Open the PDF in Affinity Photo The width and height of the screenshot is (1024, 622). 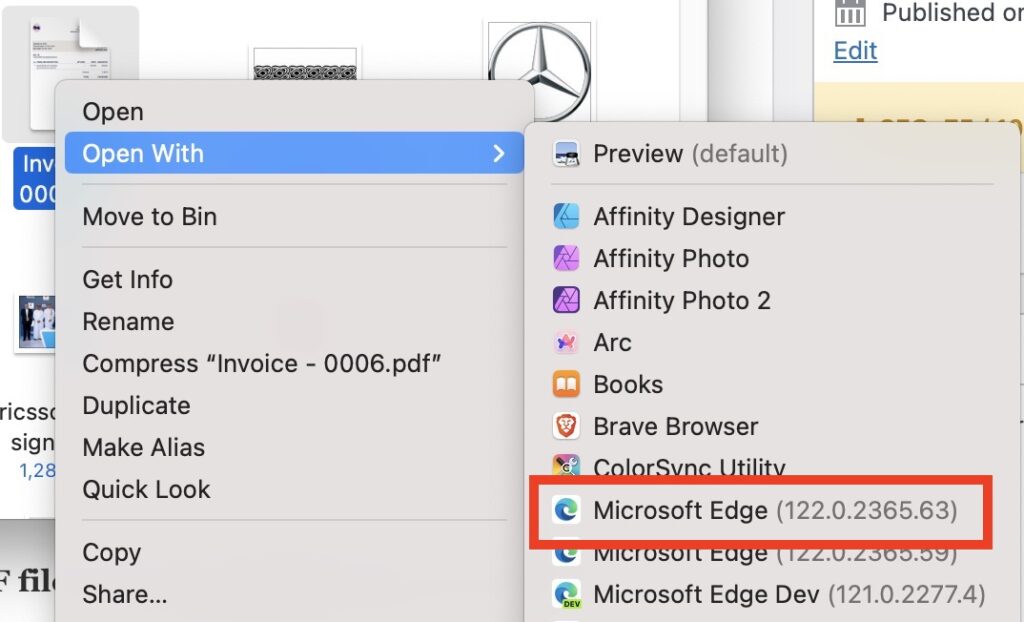[x=672, y=258]
